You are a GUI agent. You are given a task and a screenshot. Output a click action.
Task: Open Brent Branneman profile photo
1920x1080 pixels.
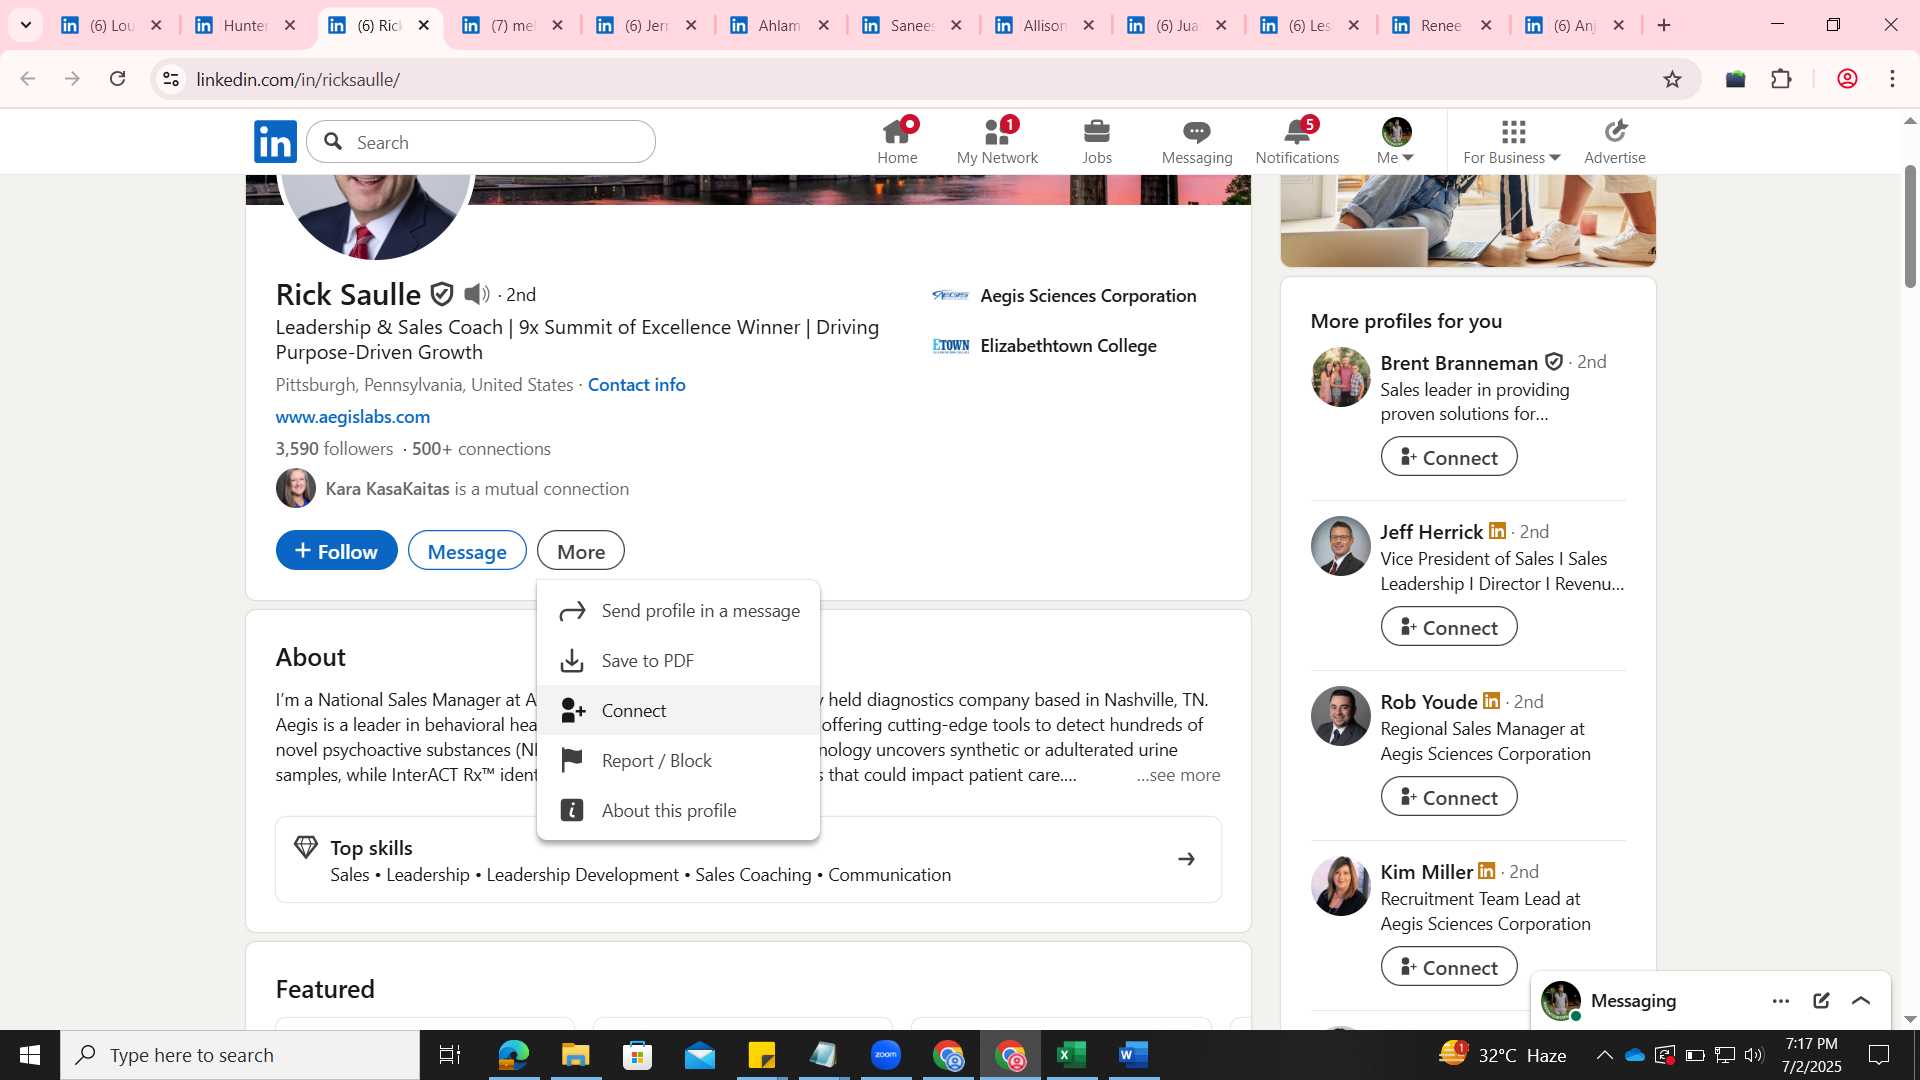tap(1340, 377)
